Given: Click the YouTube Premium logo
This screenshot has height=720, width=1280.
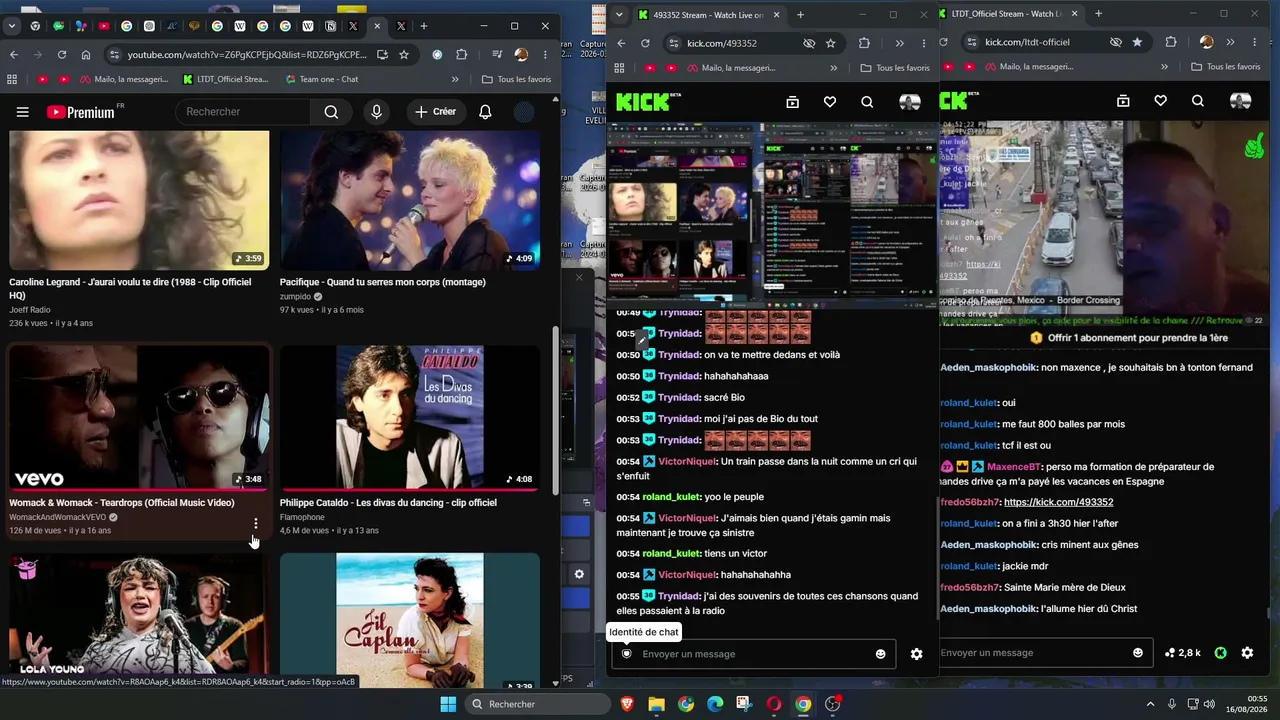Looking at the screenshot, I should 81,112.
